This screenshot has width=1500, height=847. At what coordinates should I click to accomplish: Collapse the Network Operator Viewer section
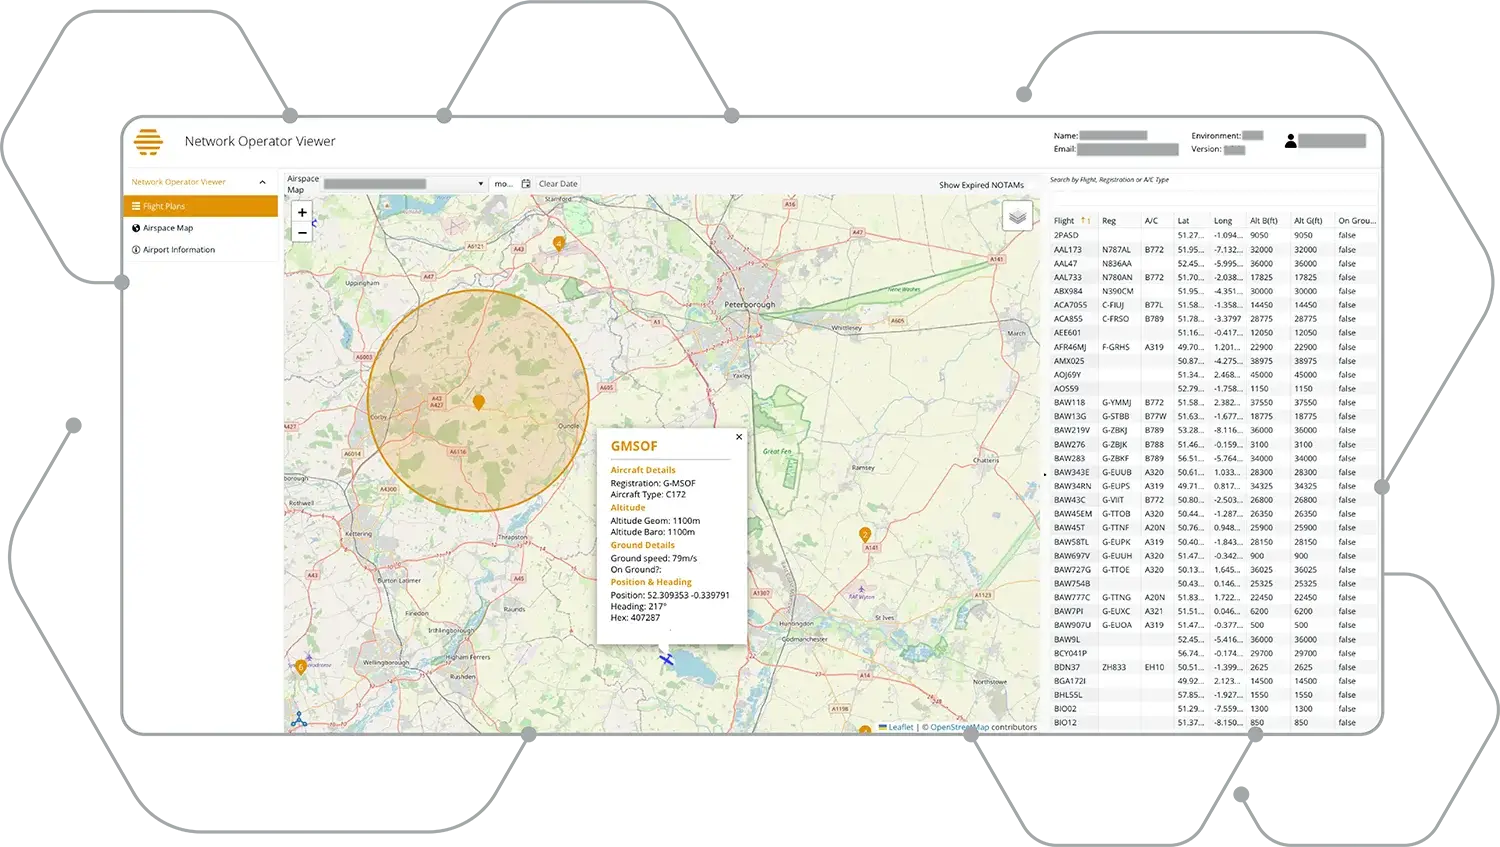262,182
